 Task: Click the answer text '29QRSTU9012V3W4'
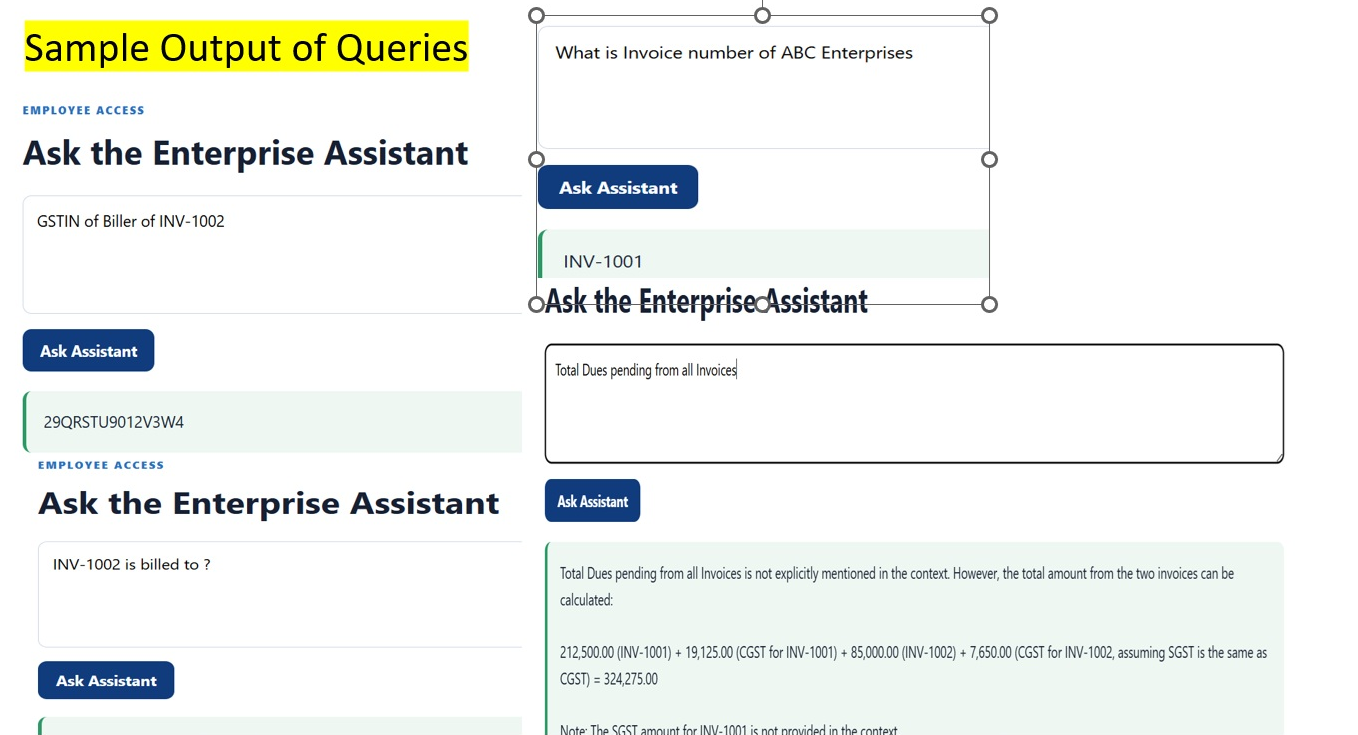[114, 422]
